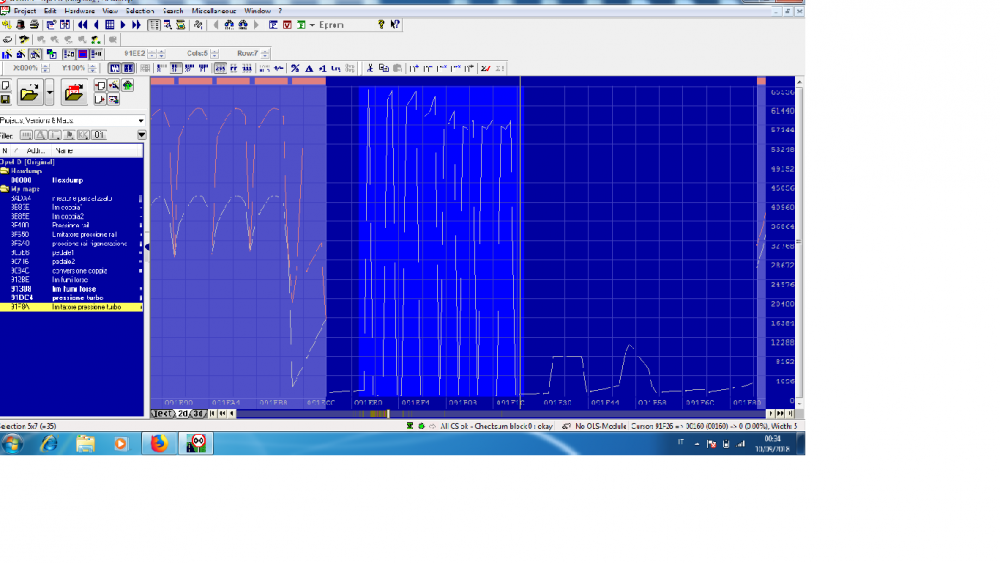Open the Hardware menu
Screen dimensions: 1000x563
tap(80, 11)
